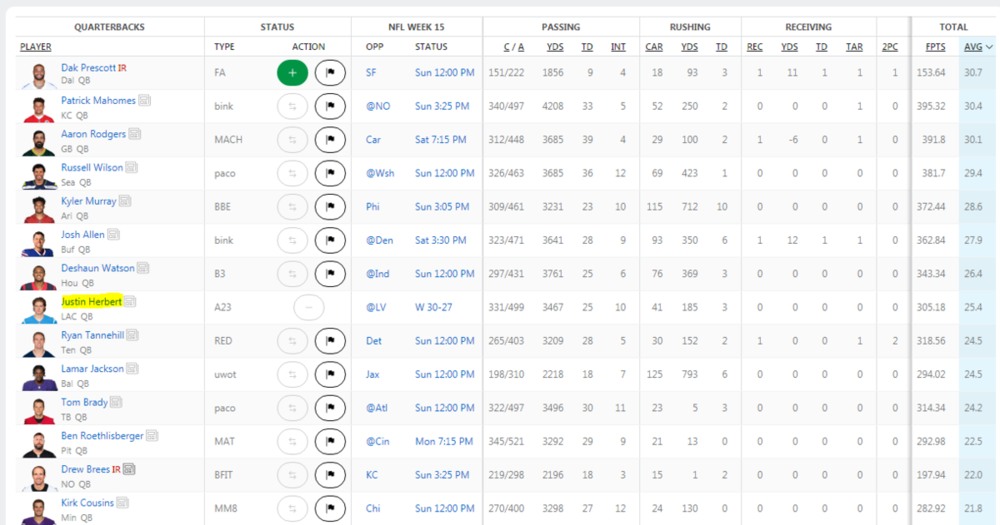Click the trade icon for Aaron Rodgers
1000x525 pixels.
[x=292, y=140]
